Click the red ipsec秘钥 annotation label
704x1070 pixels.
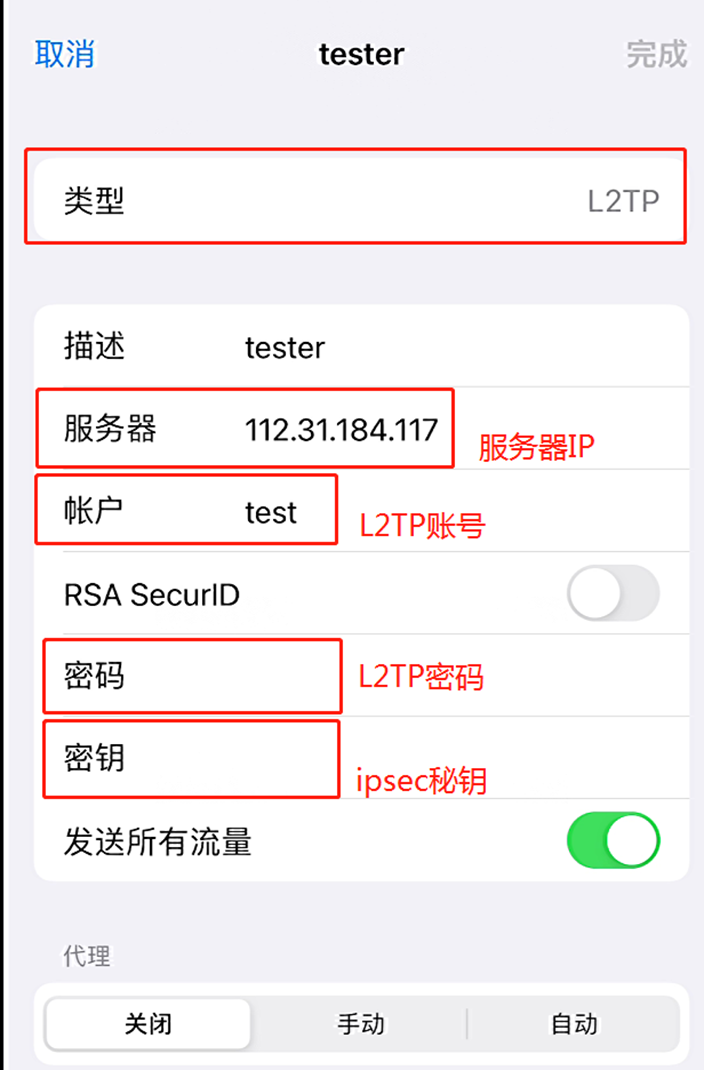tap(421, 780)
